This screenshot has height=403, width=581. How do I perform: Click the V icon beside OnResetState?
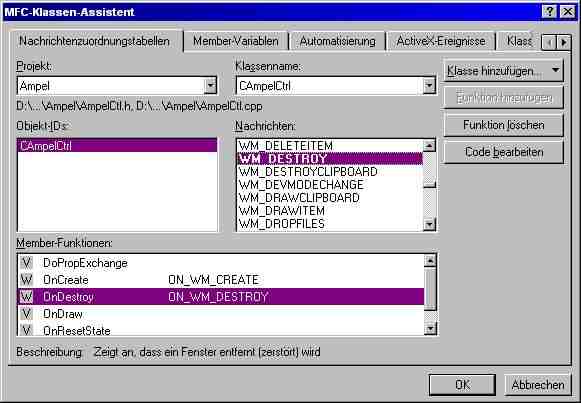click(x=26, y=330)
